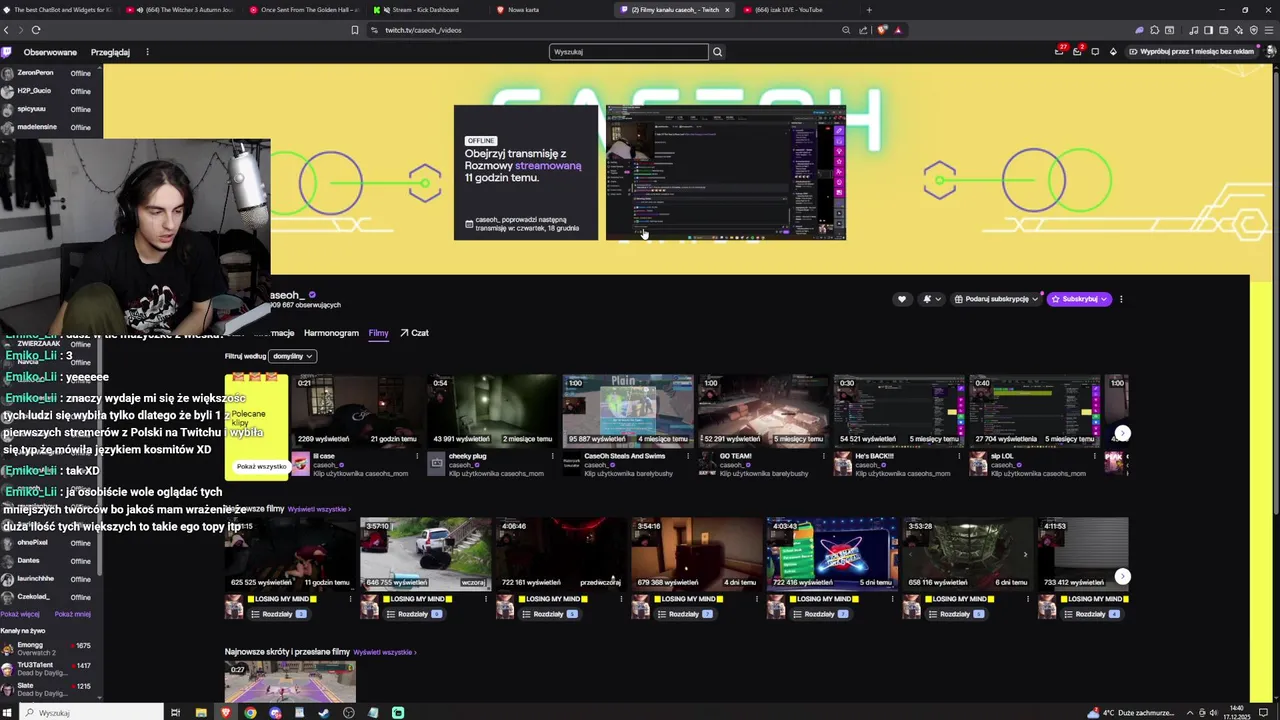Open the Czat pop-out tab
Image resolution: width=1280 pixels, height=720 pixels.
[x=414, y=333]
